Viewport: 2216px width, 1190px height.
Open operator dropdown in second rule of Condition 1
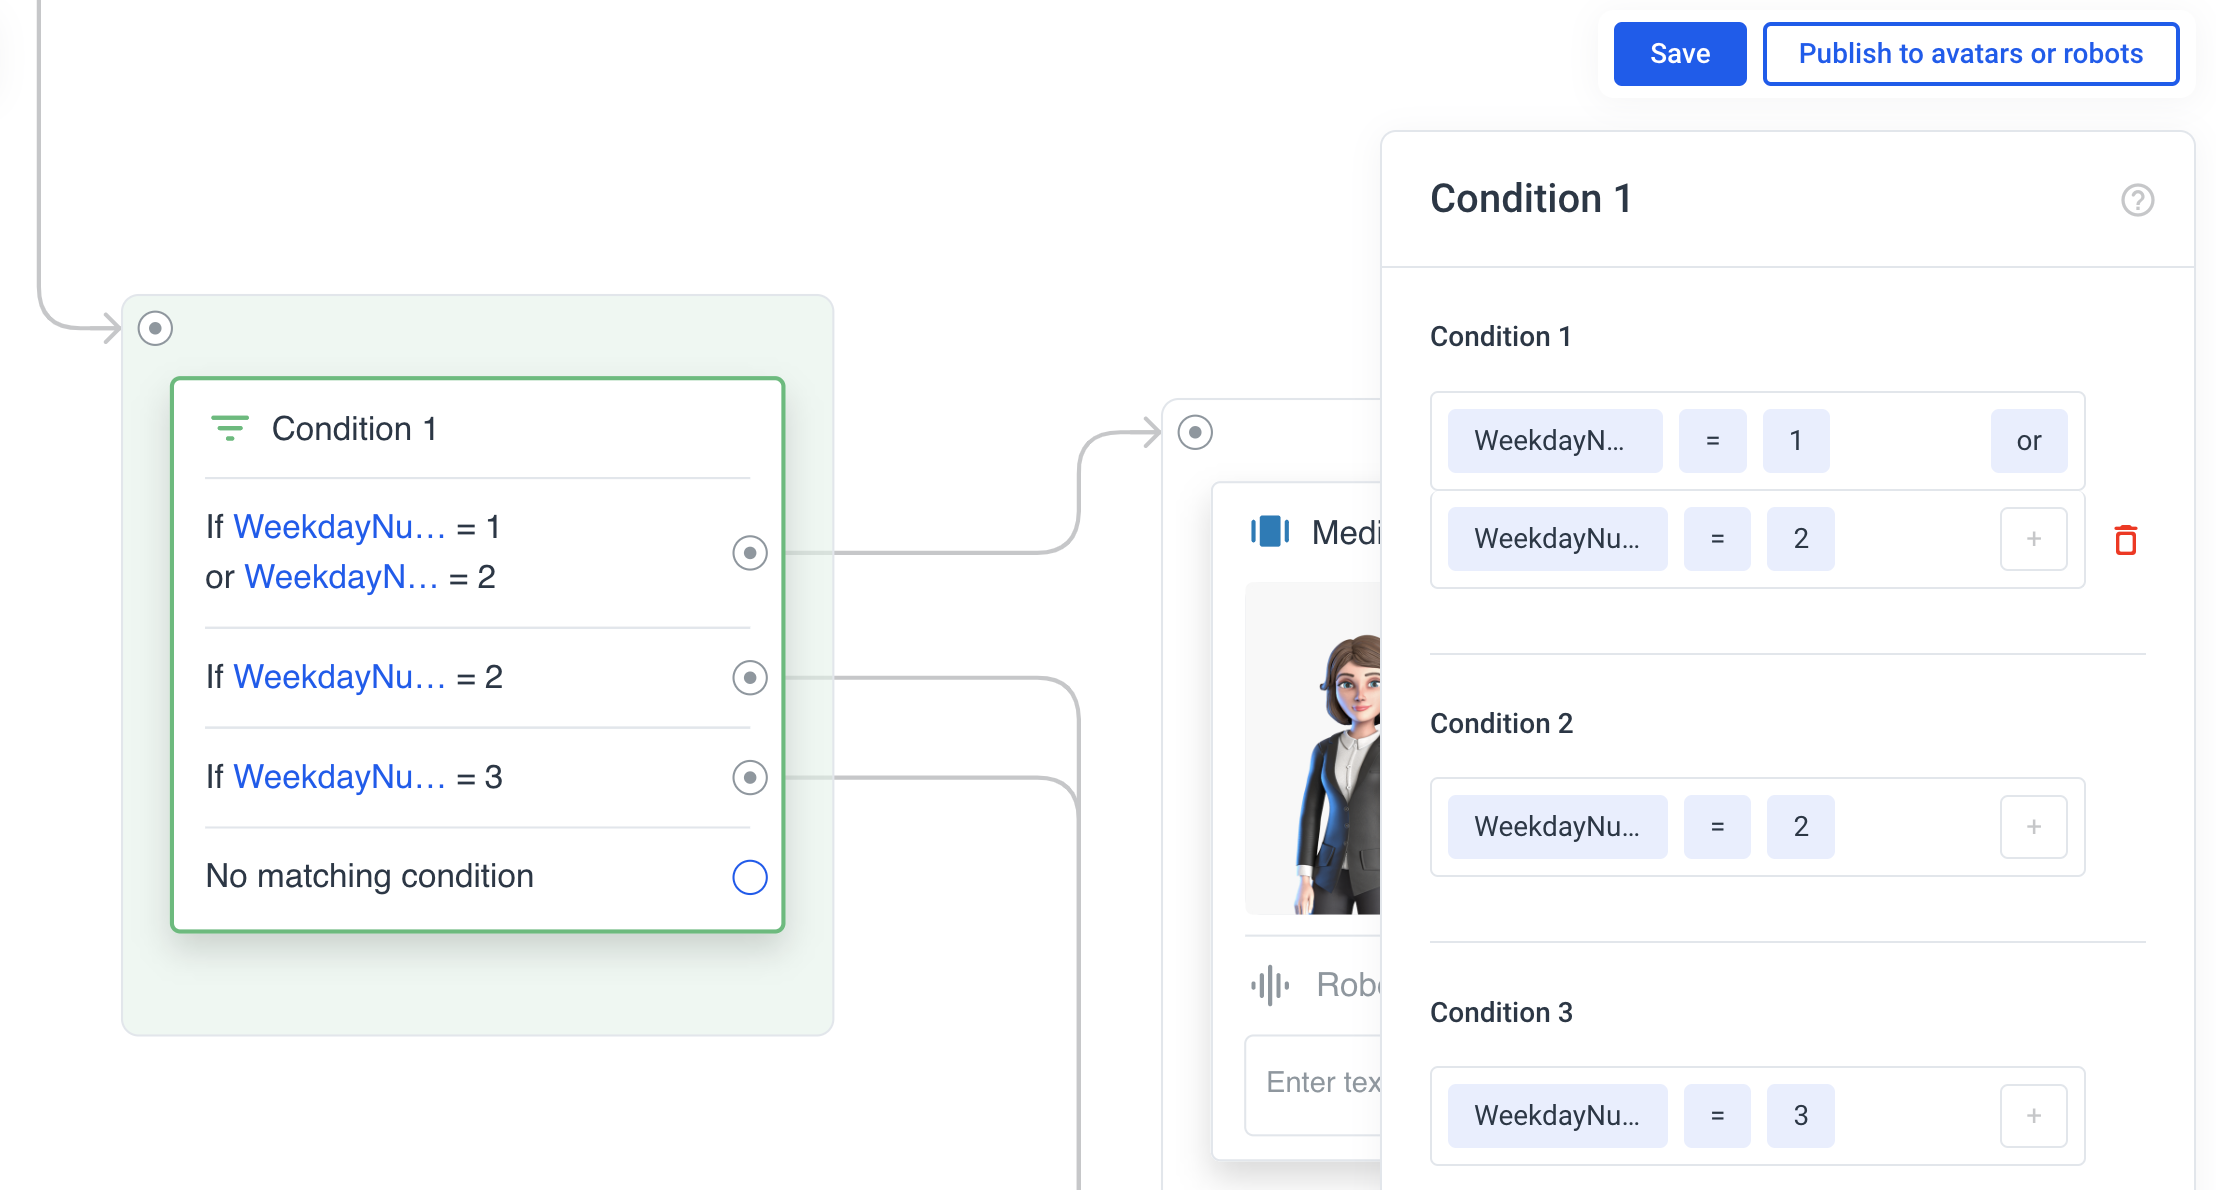click(1717, 539)
